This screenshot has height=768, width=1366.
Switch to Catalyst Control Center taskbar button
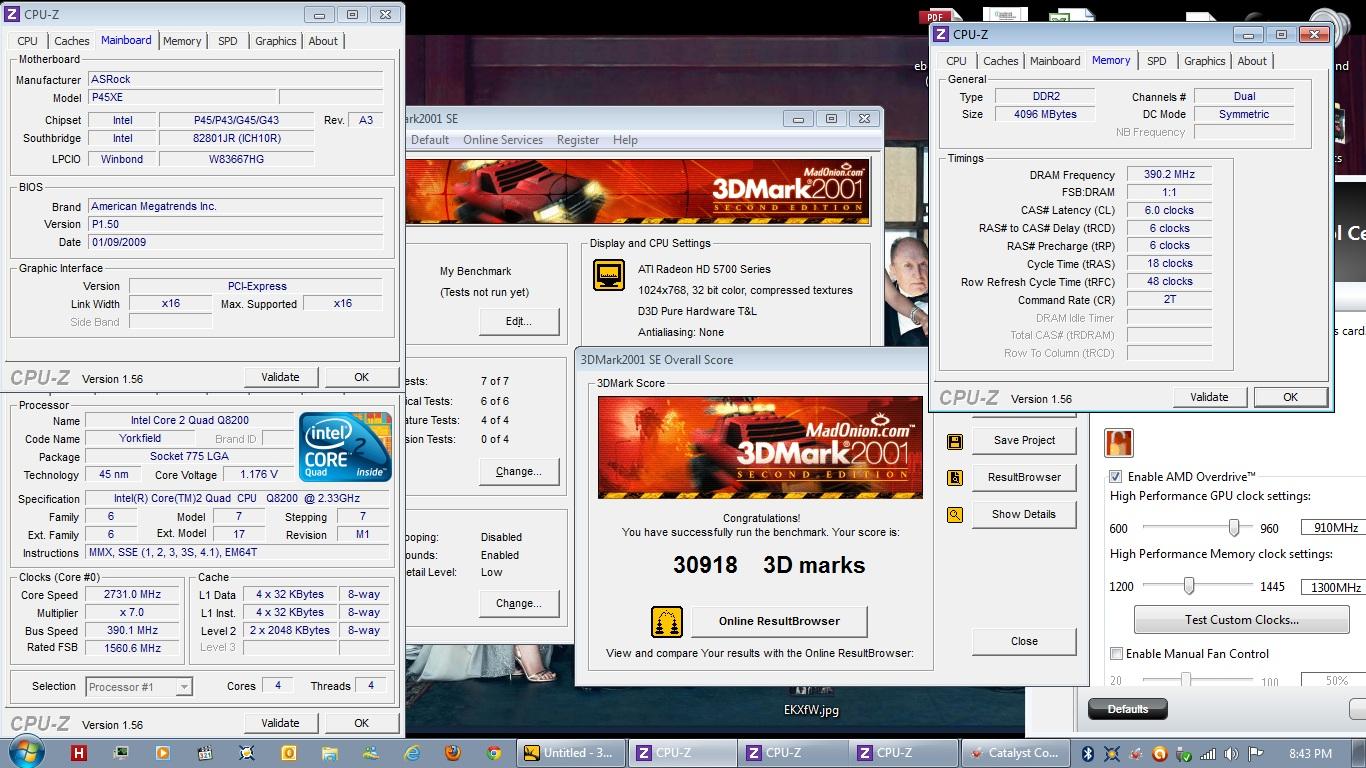pyautogui.click(x=1015, y=753)
